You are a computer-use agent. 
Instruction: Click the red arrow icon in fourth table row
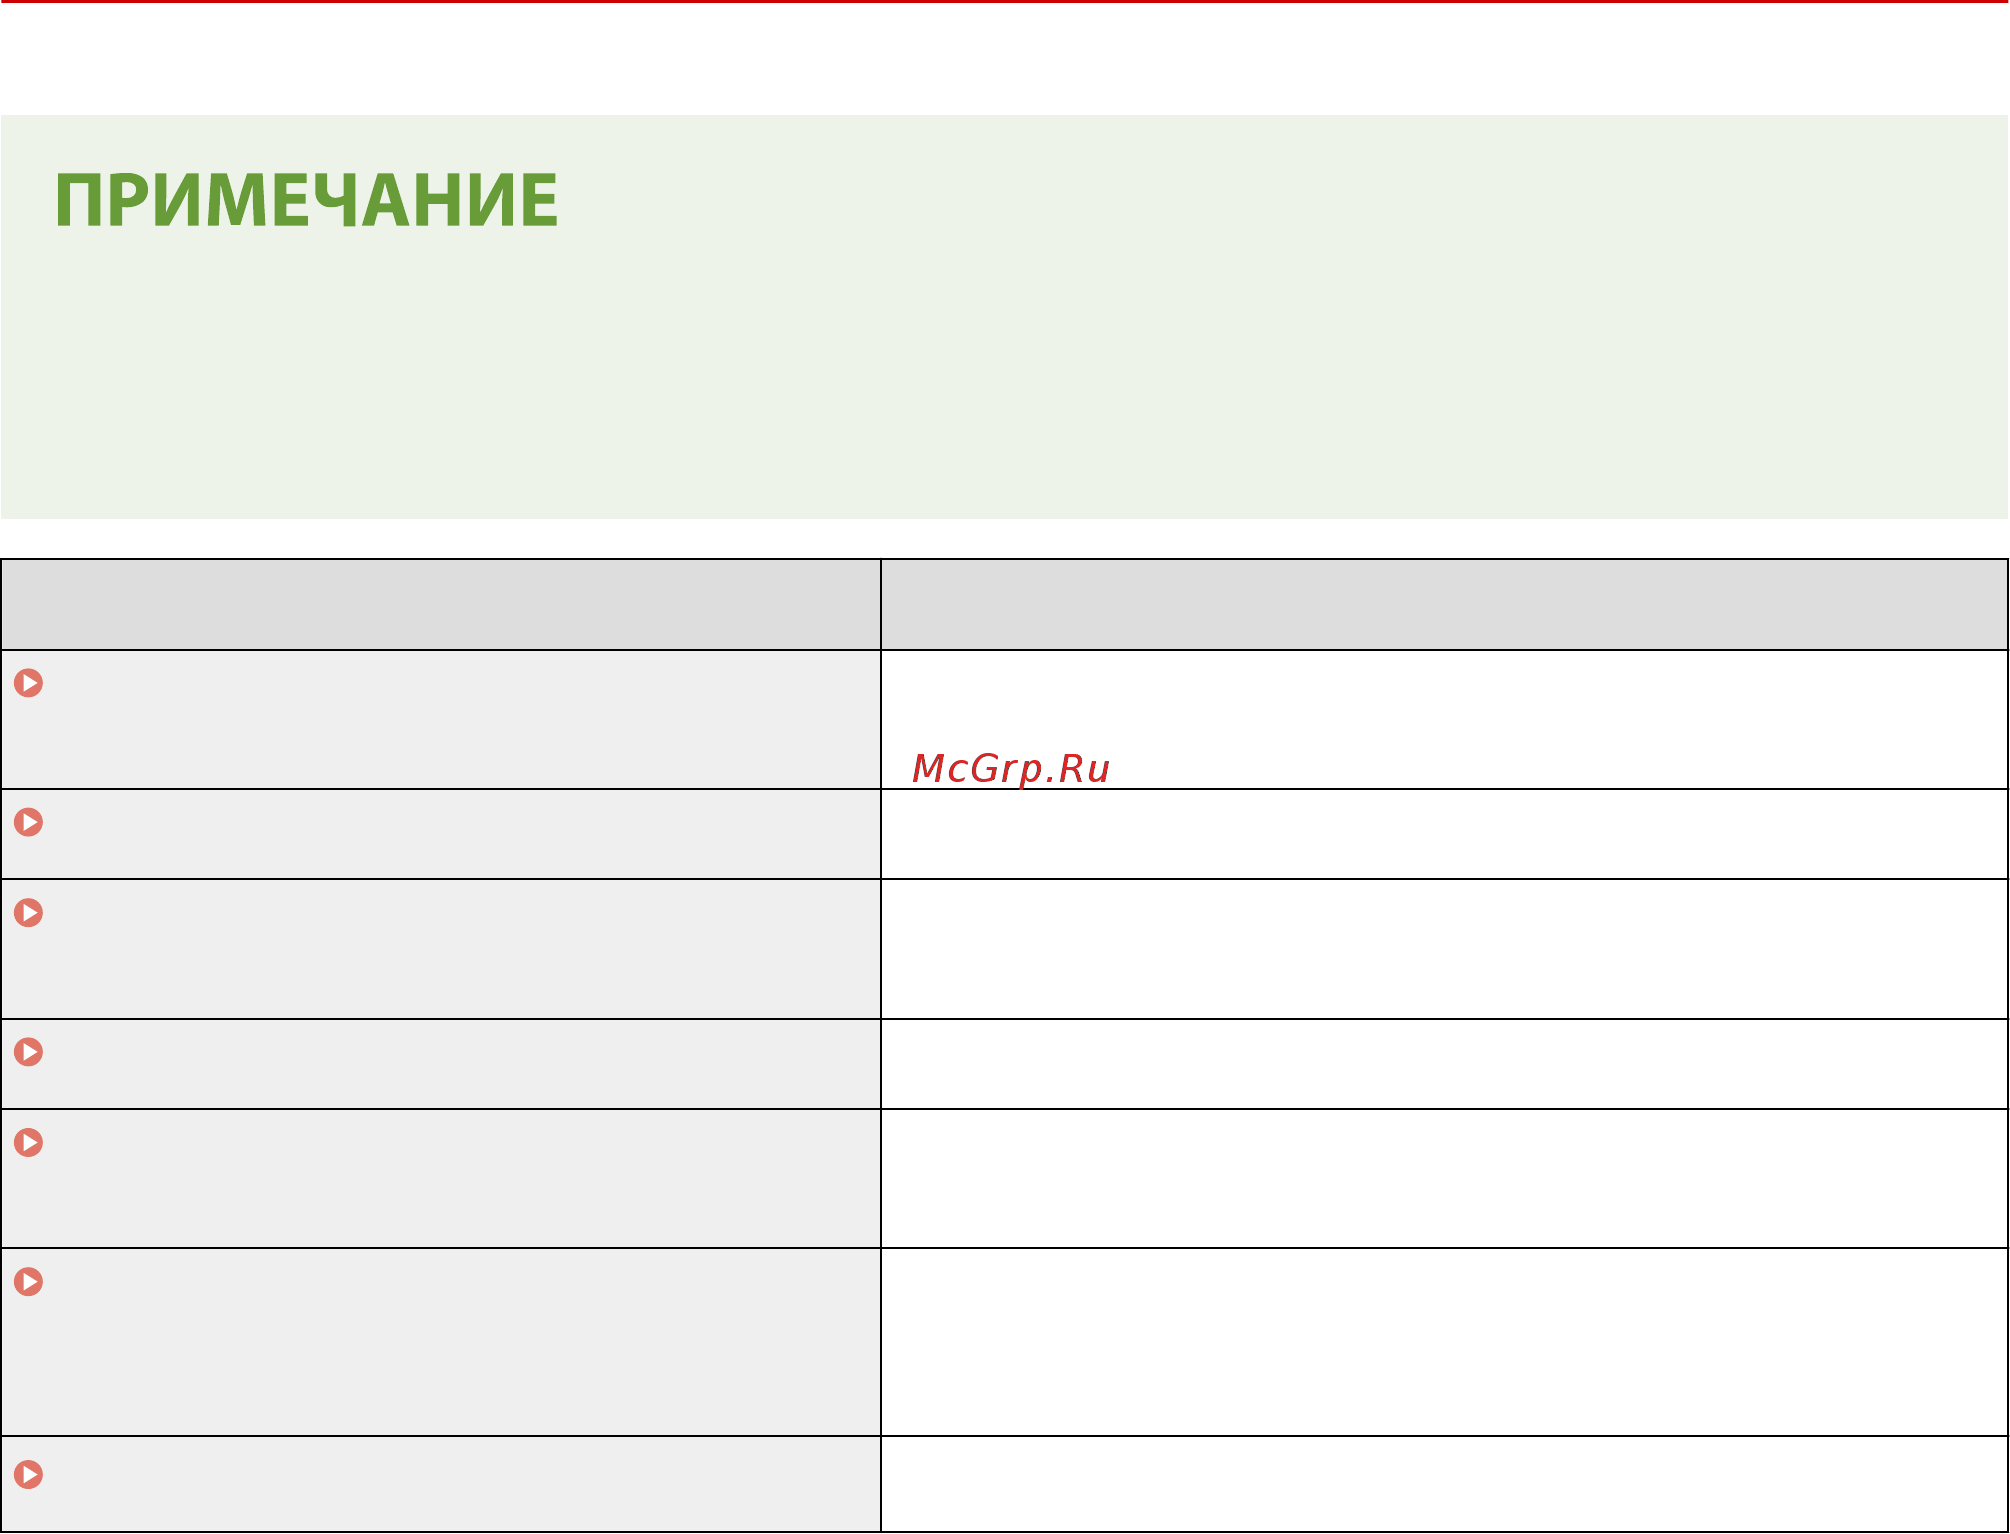coord(29,1052)
